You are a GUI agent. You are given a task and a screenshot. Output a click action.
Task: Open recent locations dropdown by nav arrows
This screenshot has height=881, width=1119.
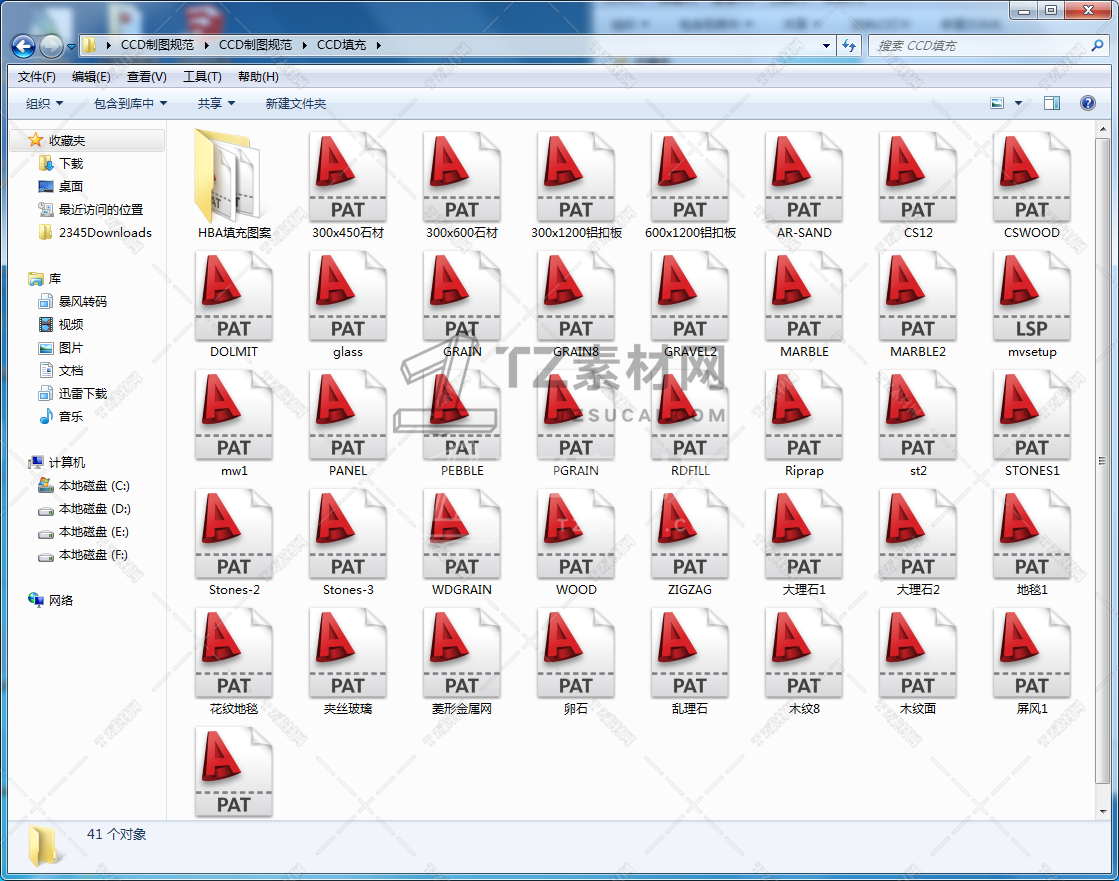(71, 47)
